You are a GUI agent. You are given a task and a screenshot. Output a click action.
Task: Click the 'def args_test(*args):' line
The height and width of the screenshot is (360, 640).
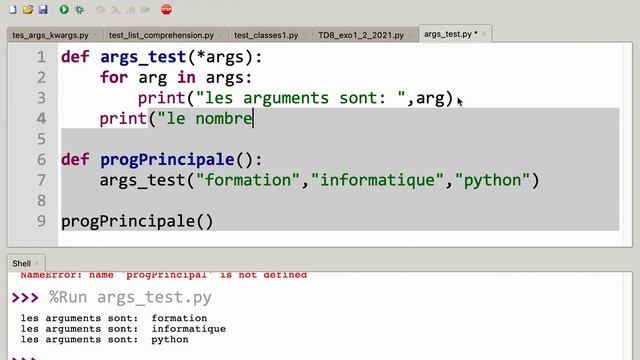tap(162, 57)
